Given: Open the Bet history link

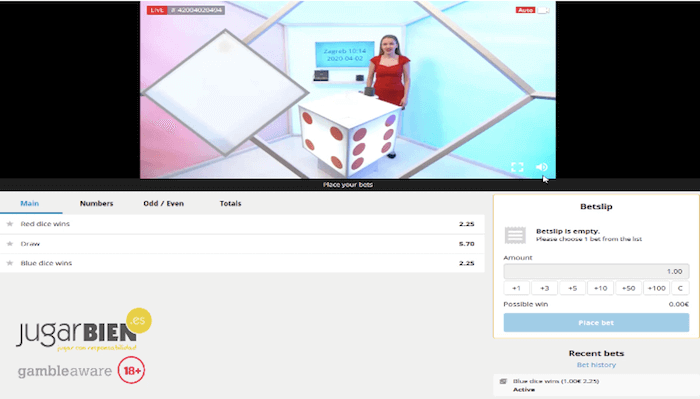Looking at the screenshot, I should tap(596, 365).
